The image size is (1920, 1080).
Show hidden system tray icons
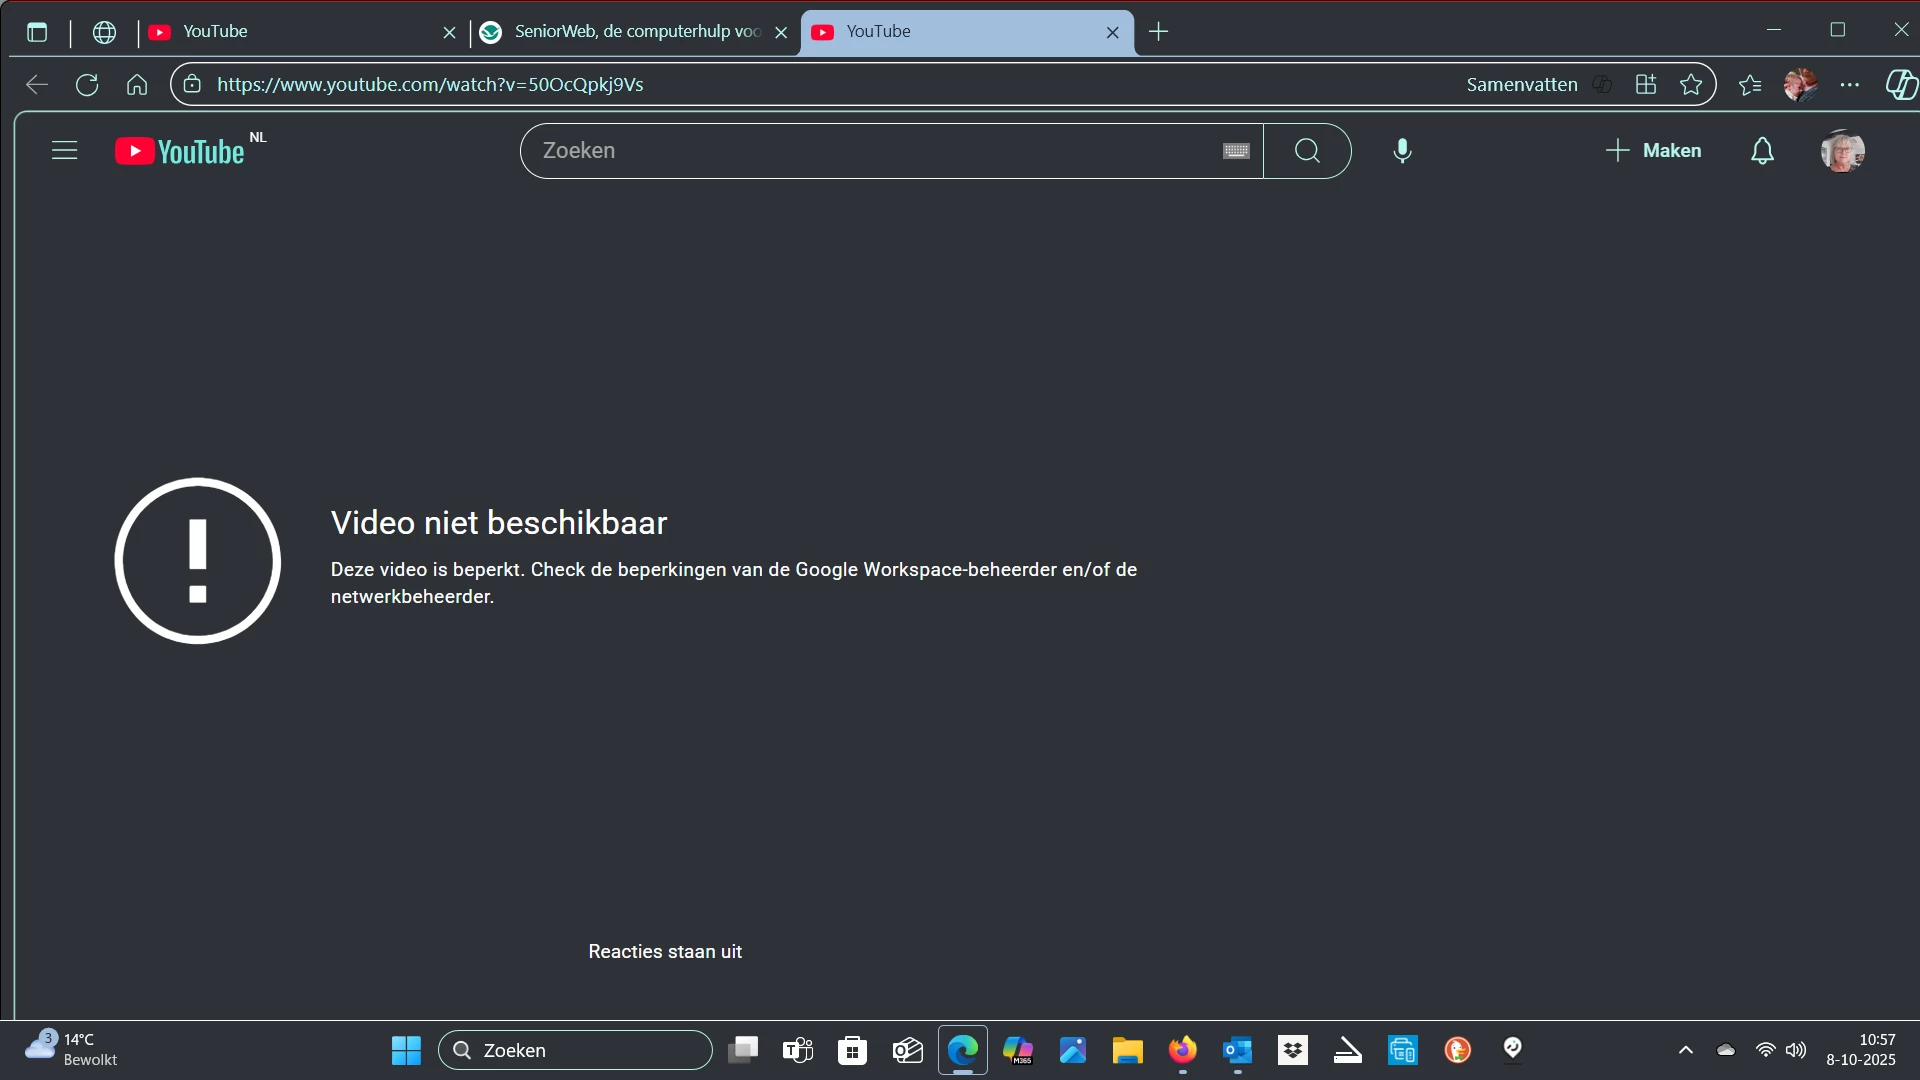[x=1685, y=1050]
